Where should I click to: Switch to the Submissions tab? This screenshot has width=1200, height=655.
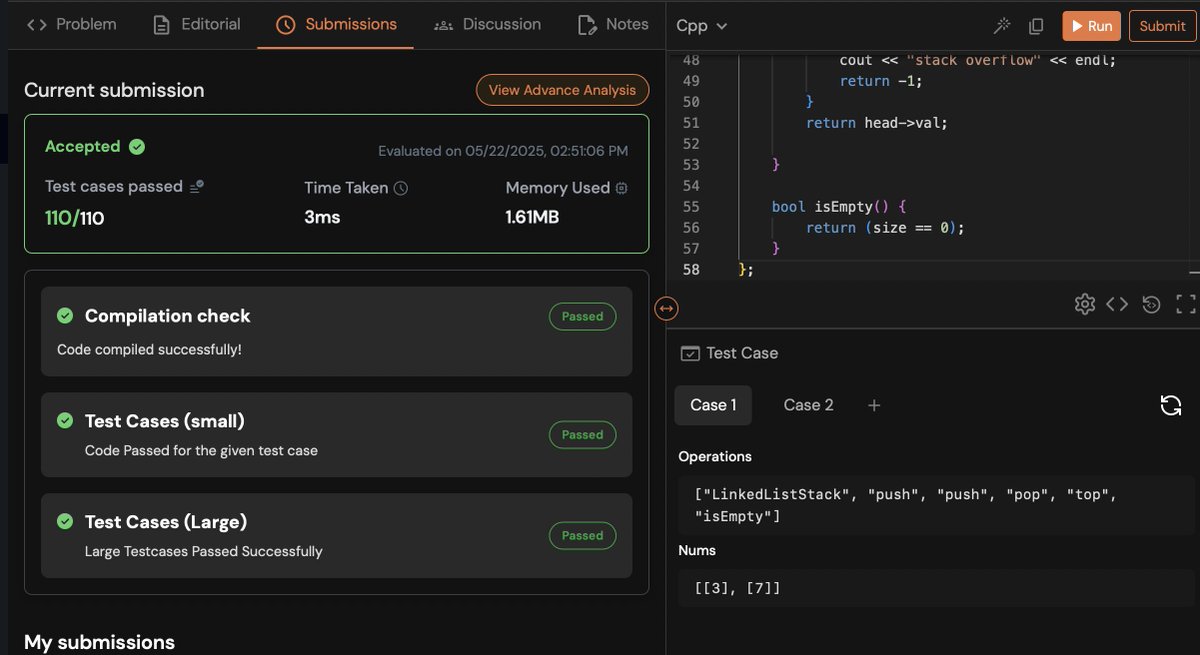[336, 24]
